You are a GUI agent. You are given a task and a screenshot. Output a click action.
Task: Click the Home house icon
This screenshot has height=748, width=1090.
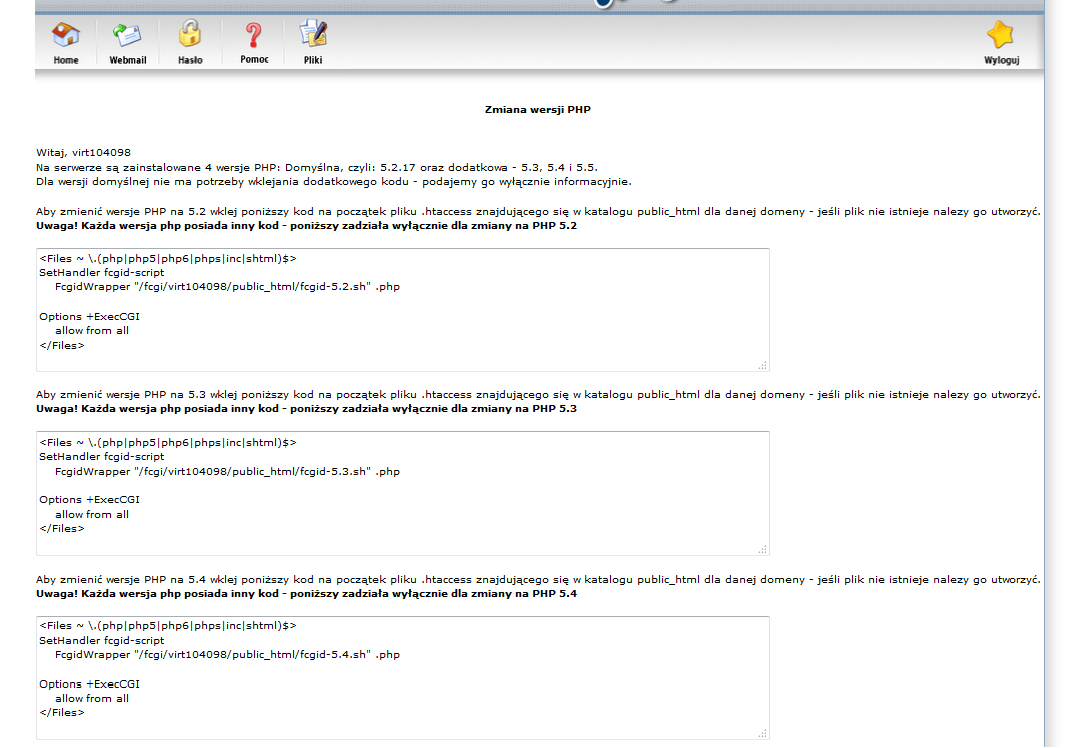coord(66,34)
